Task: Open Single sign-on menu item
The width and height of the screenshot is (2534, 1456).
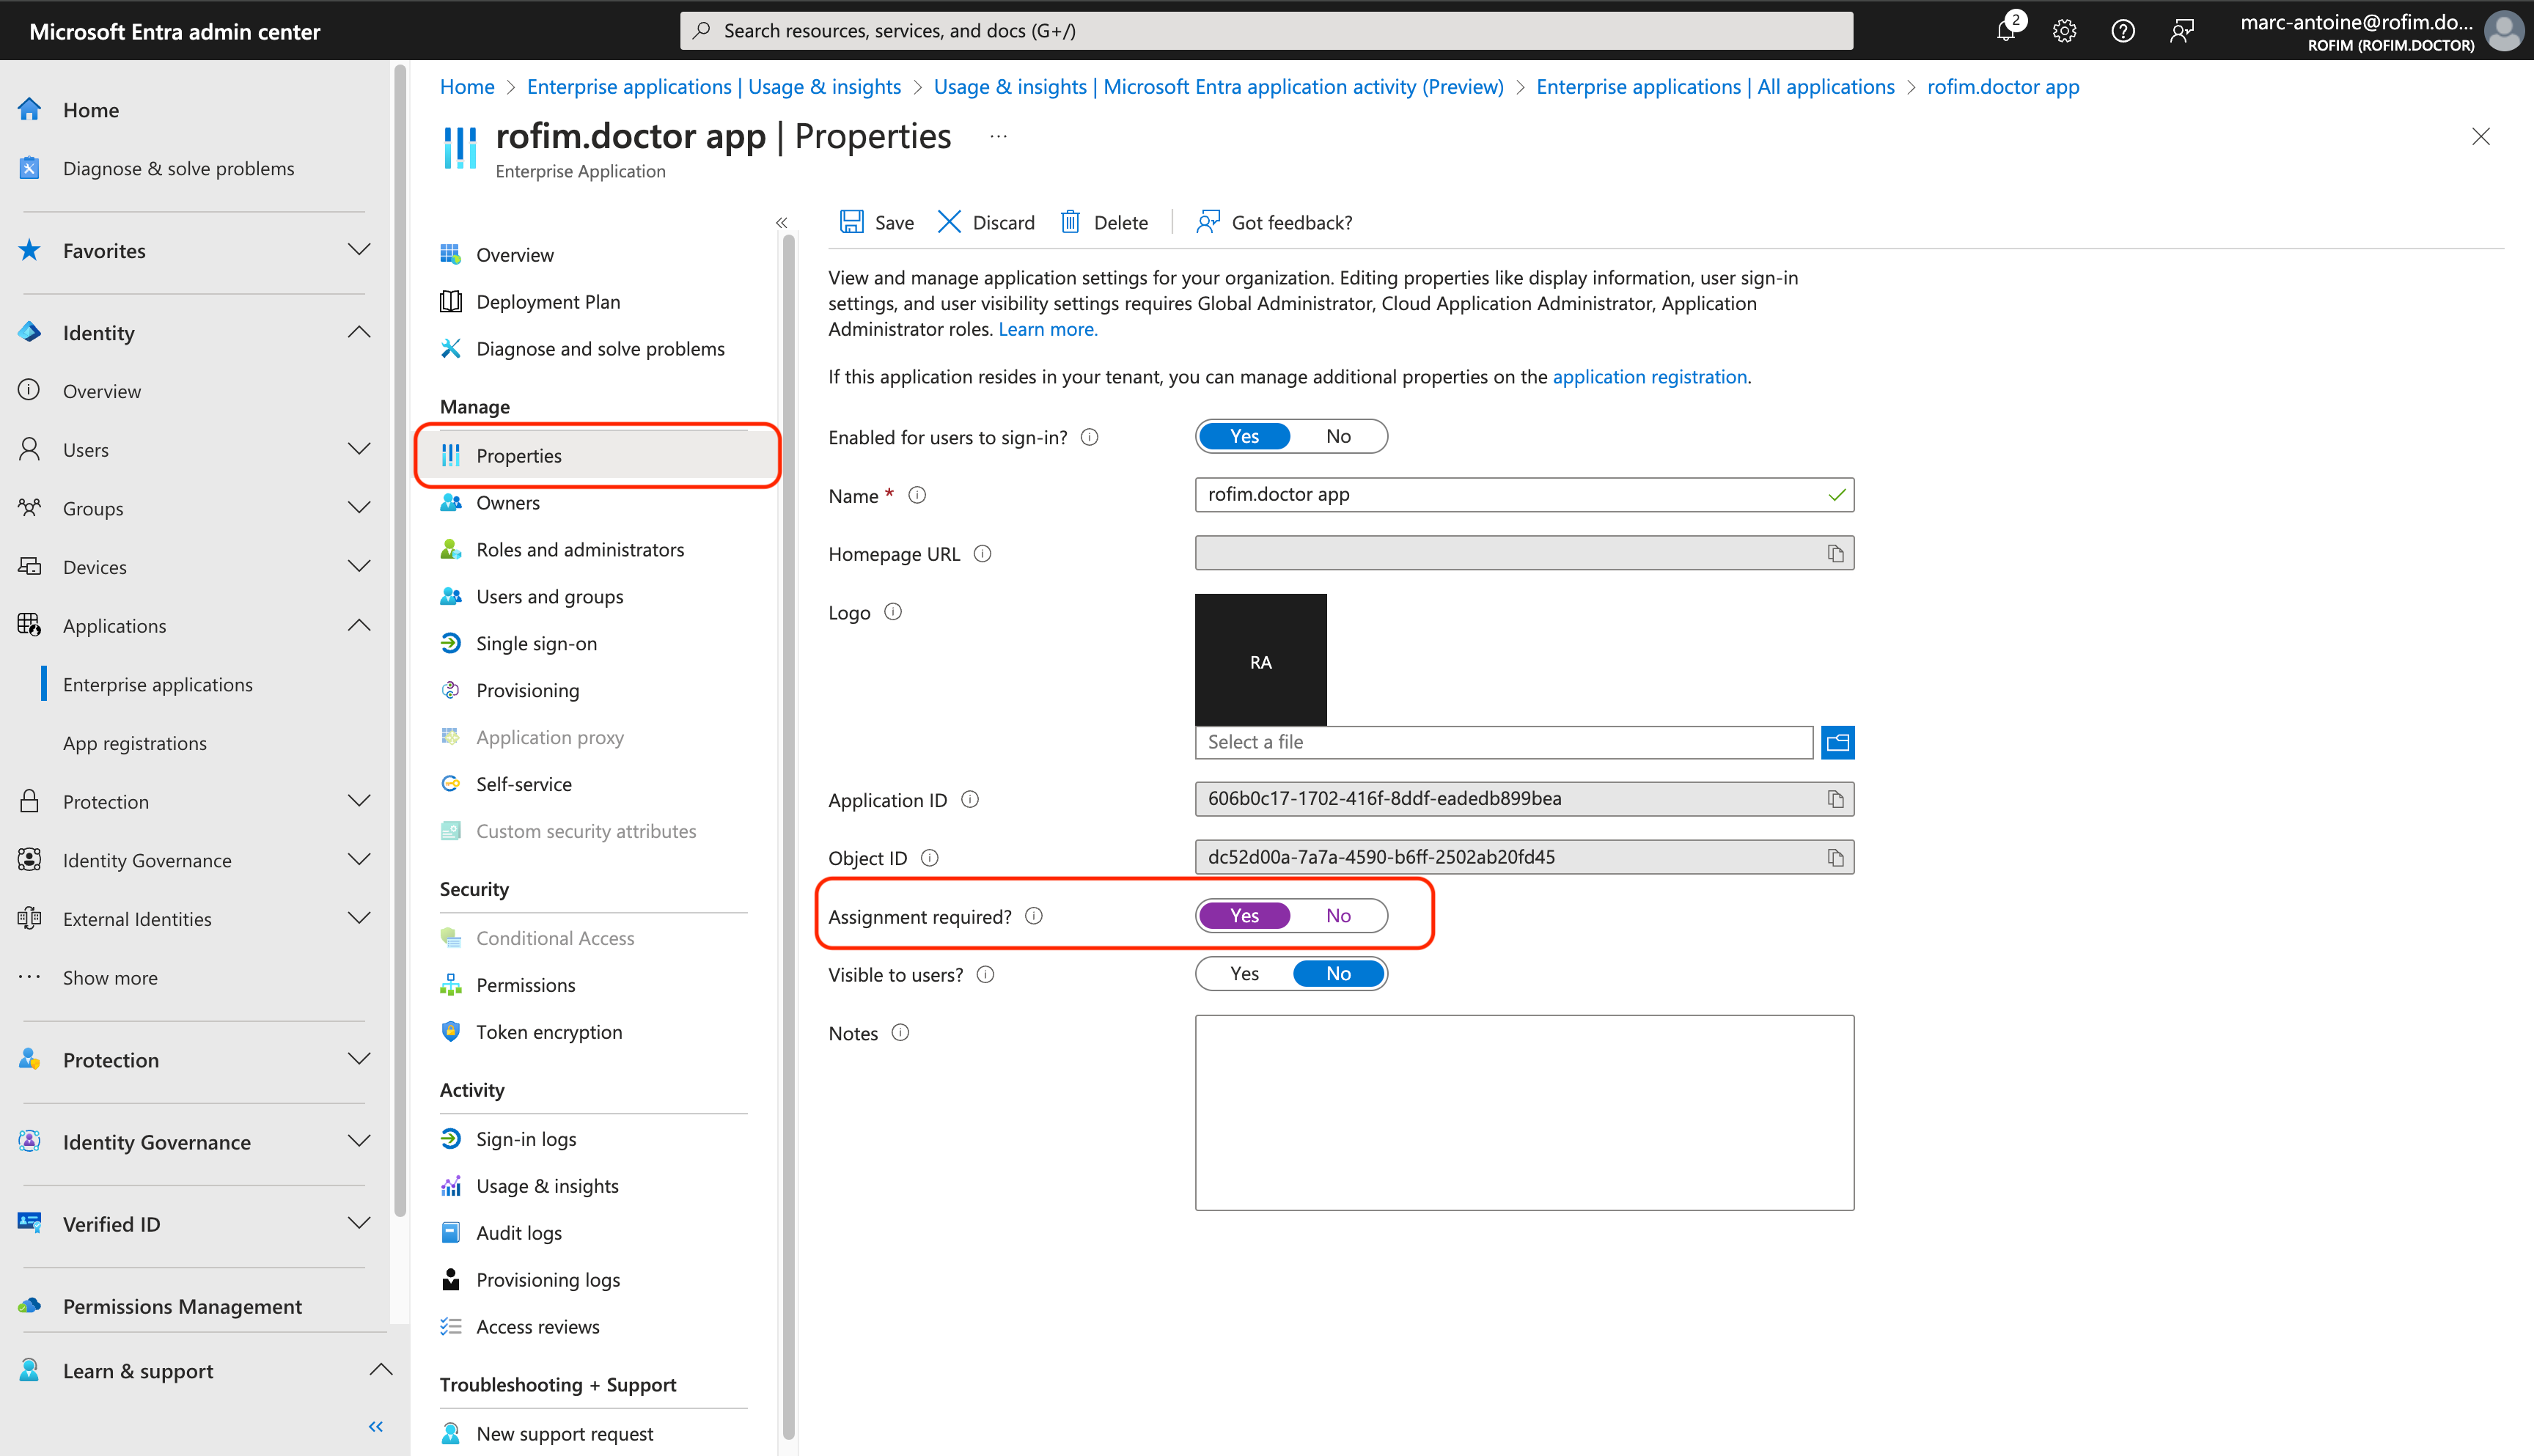Action: [536, 643]
